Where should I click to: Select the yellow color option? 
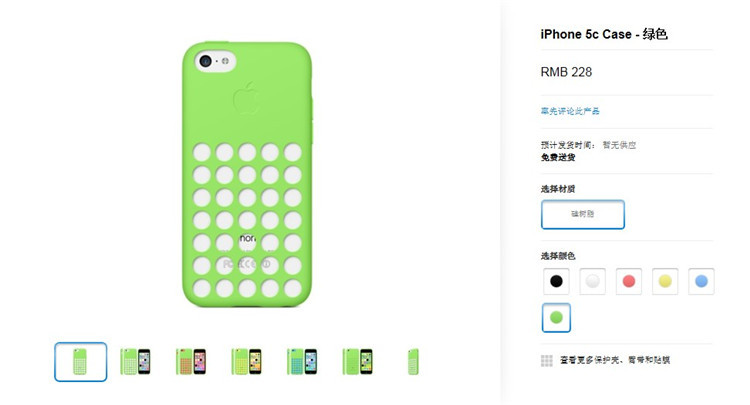(665, 281)
